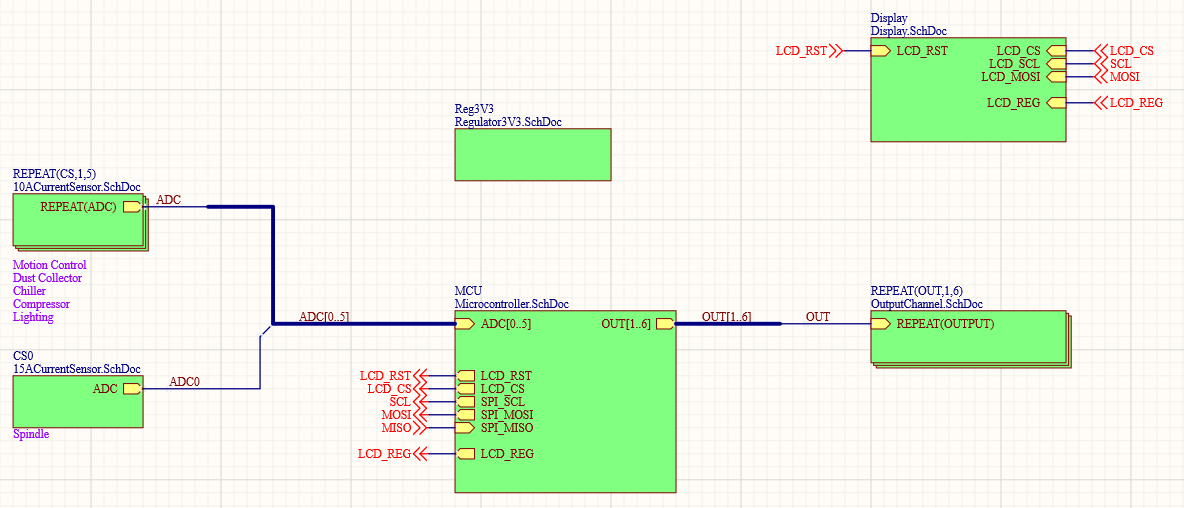Click the Motion Control text note
Image resolution: width=1184 pixels, height=508 pixels.
(50, 265)
